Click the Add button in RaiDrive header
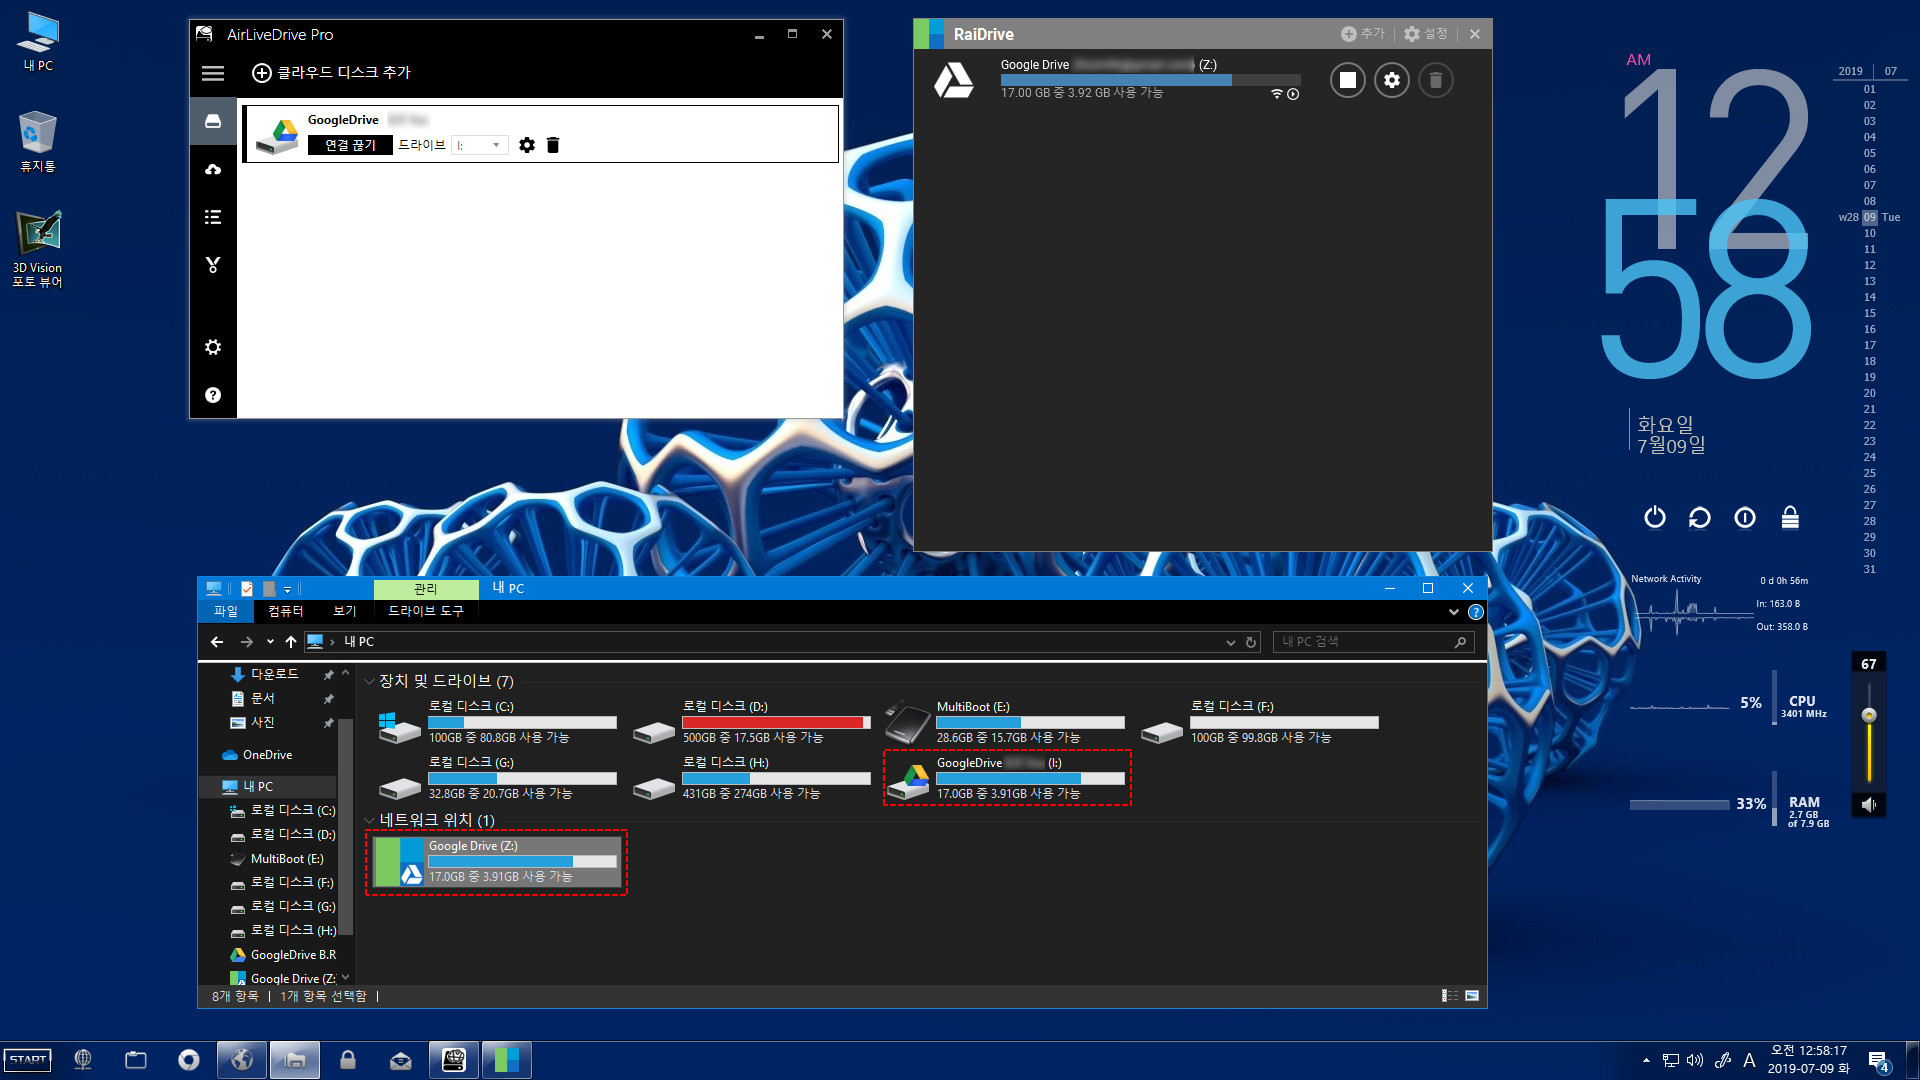Screen dimensions: 1920x1080 pos(1363,34)
